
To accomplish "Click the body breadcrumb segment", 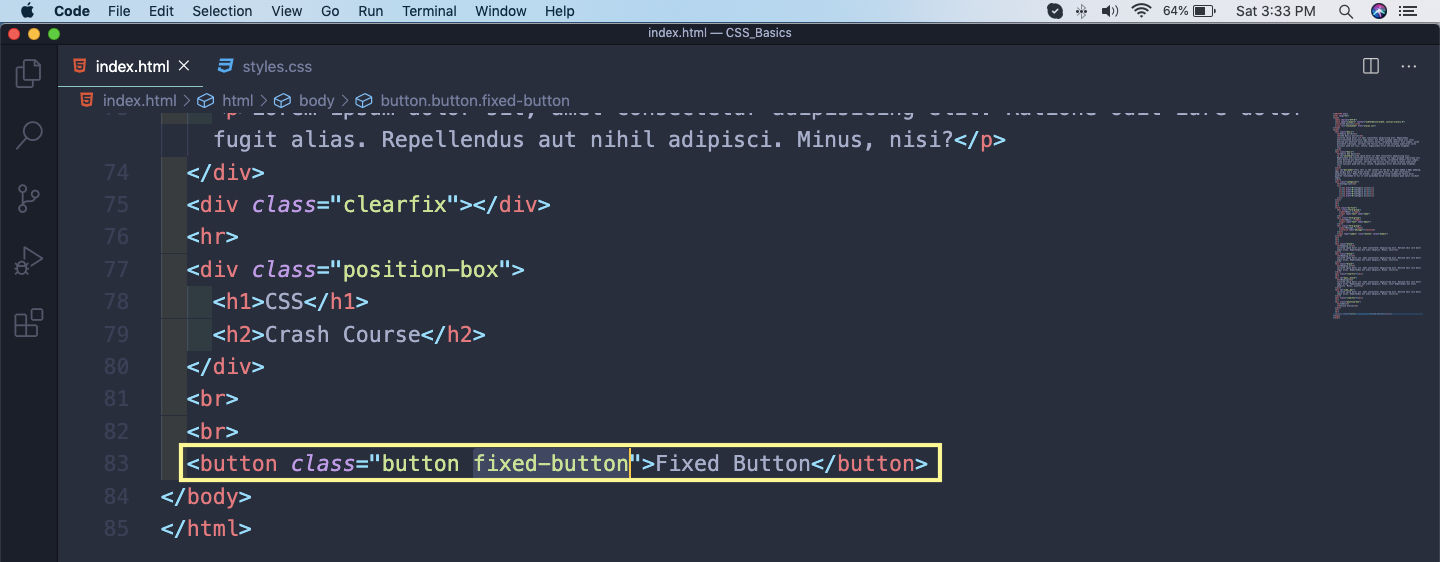I will click(x=316, y=100).
